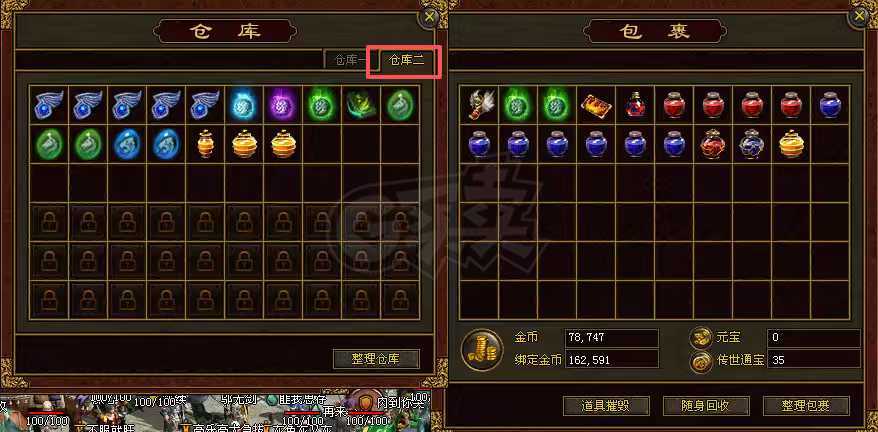This screenshot has height=432, width=878.
Task: Click the 元宝 ingot icon
Action: point(700,338)
